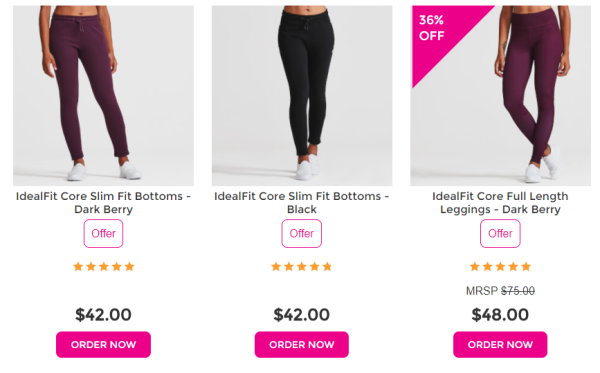
Task: Click the $48.00 price of the Dark Berry leggings
Action: pos(500,315)
